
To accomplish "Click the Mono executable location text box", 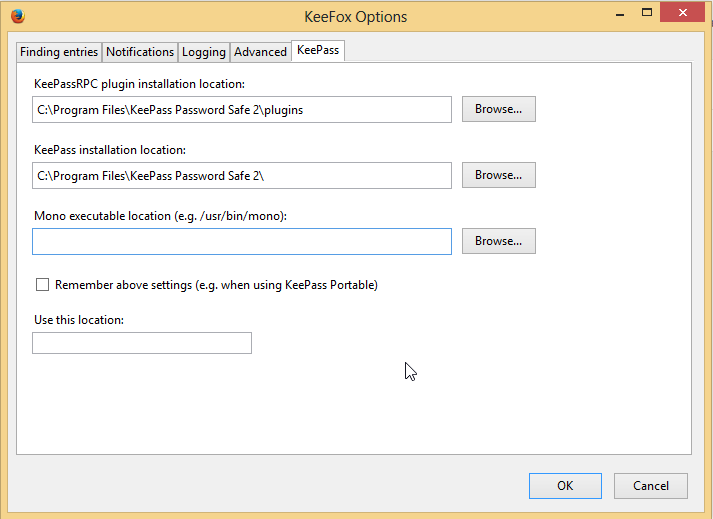I will [x=241, y=242].
